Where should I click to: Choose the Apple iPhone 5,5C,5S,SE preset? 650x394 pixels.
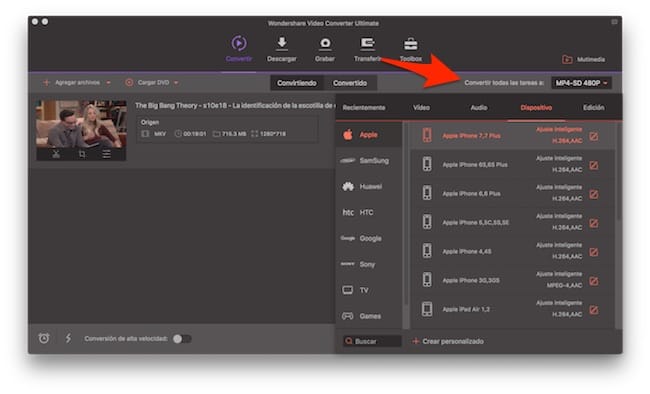click(512, 223)
